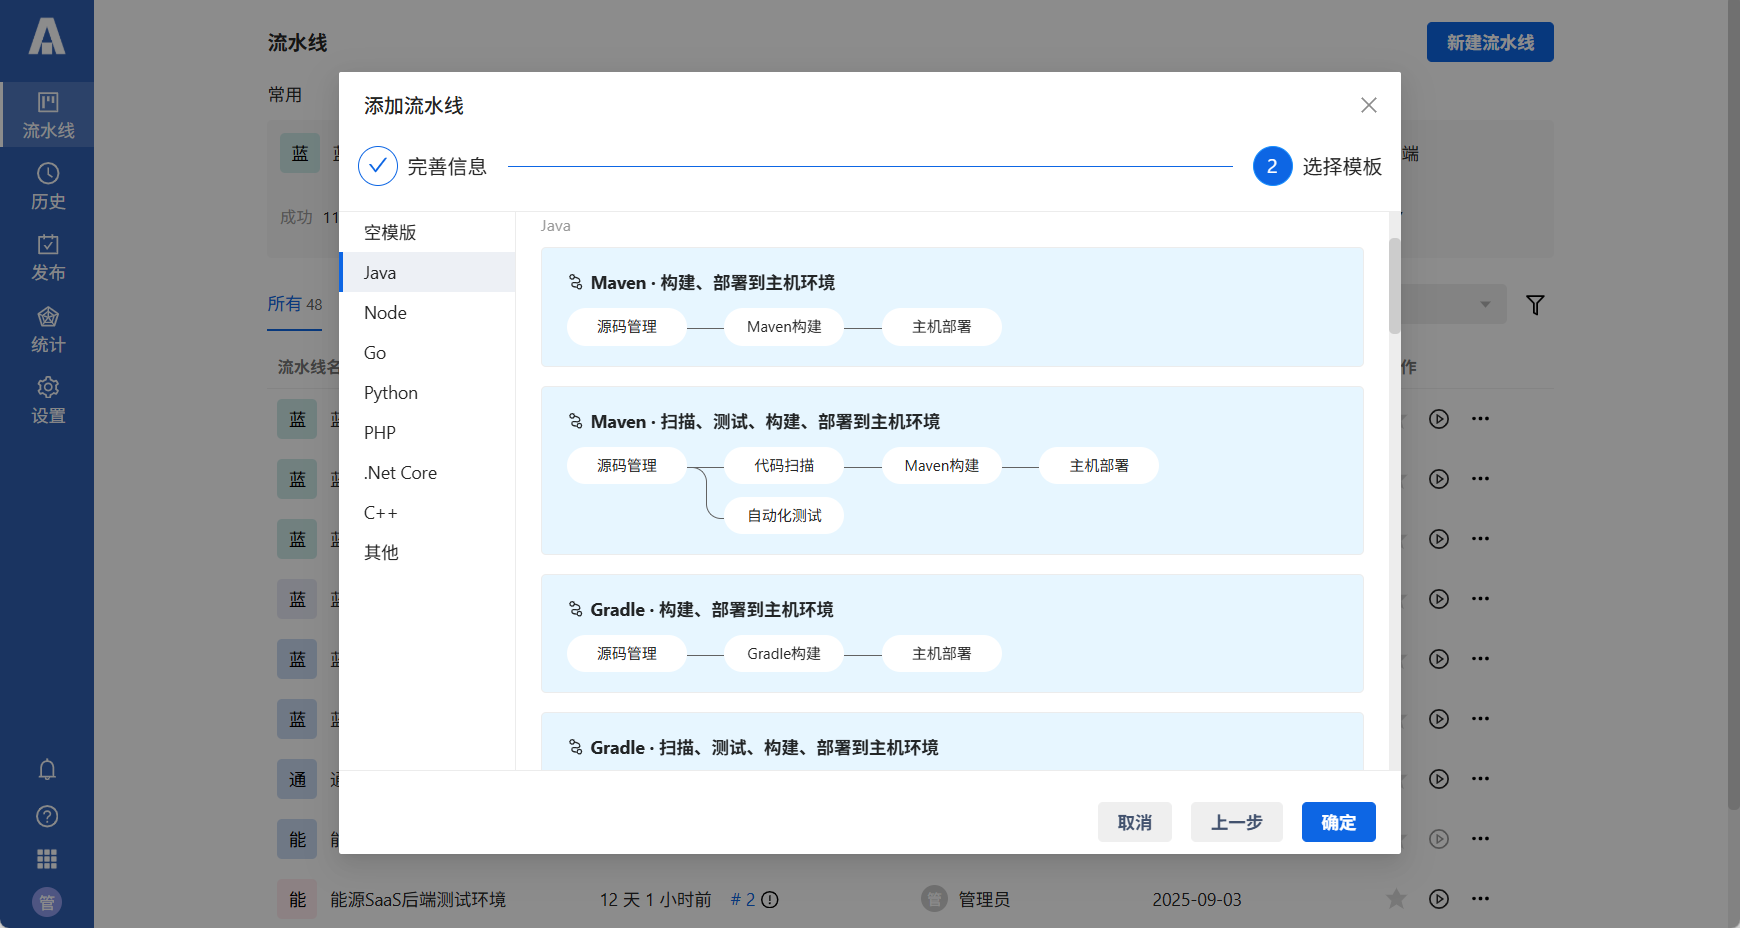Select the Java template category
This screenshot has width=1740, height=928.
[x=380, y=272]
